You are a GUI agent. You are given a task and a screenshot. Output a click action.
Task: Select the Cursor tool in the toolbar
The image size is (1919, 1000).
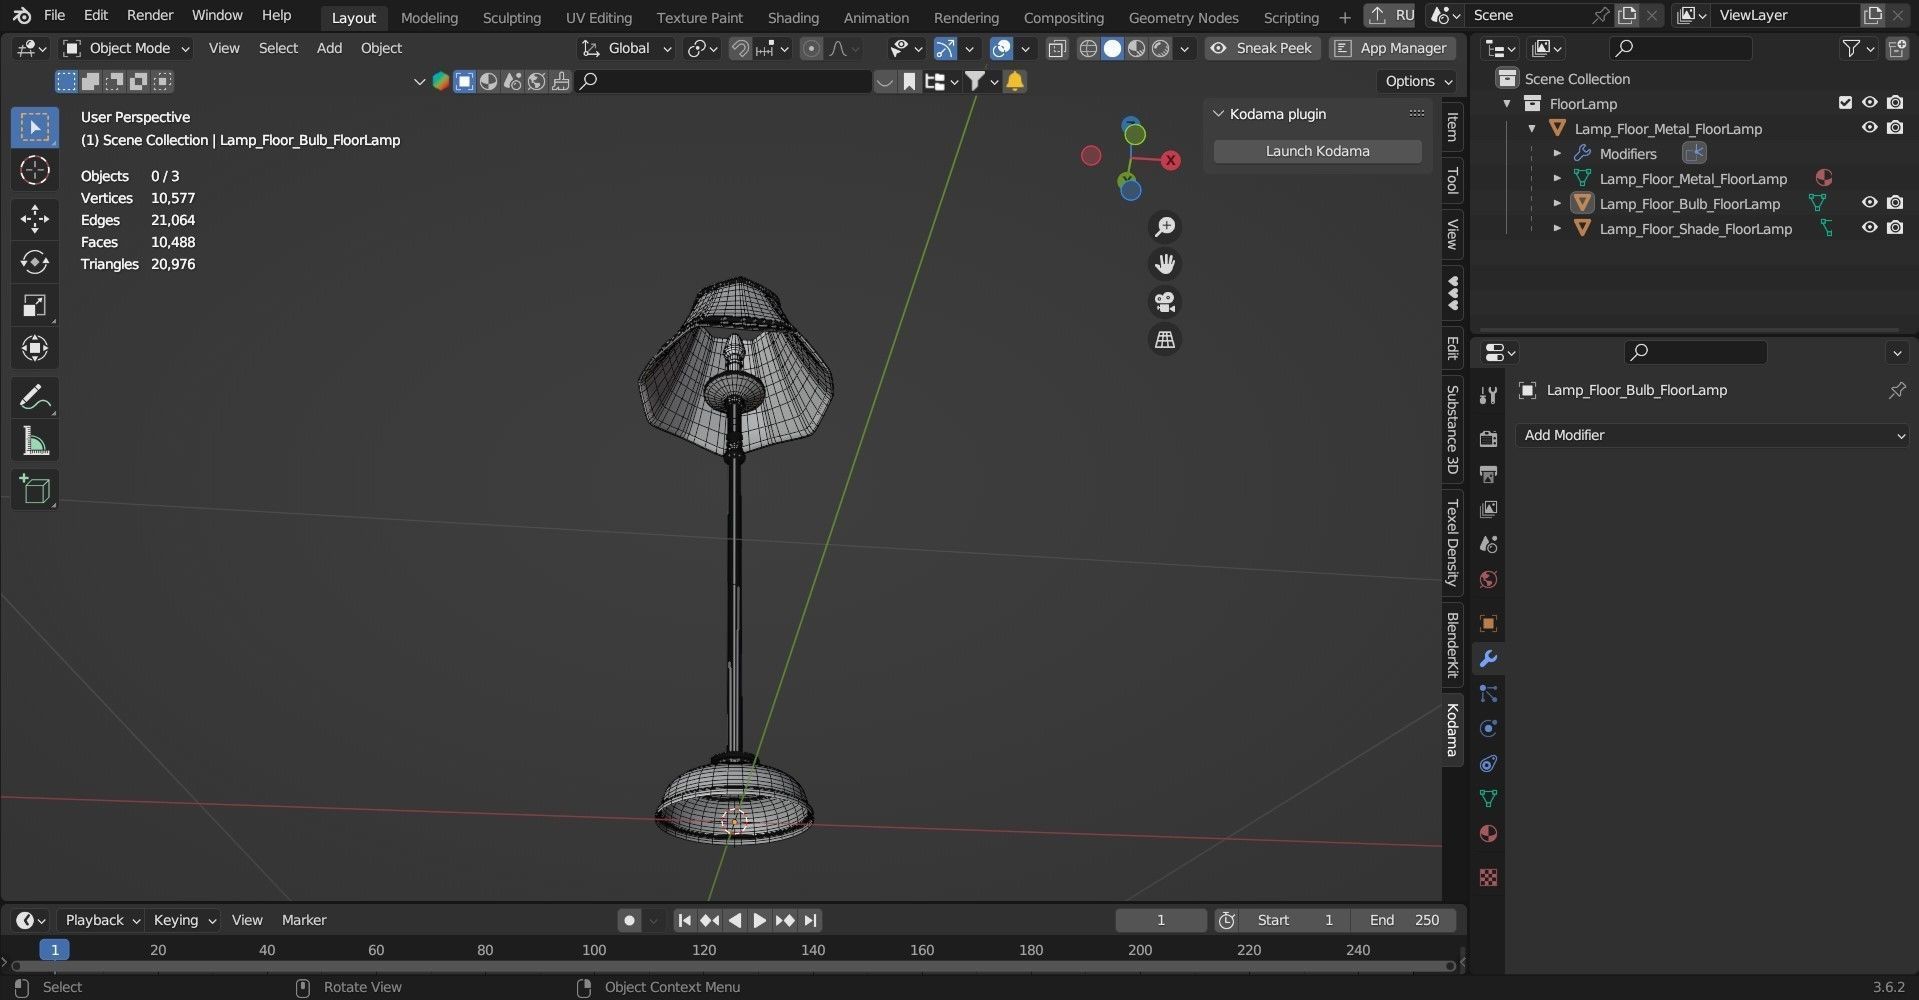[x=35, y=170]
